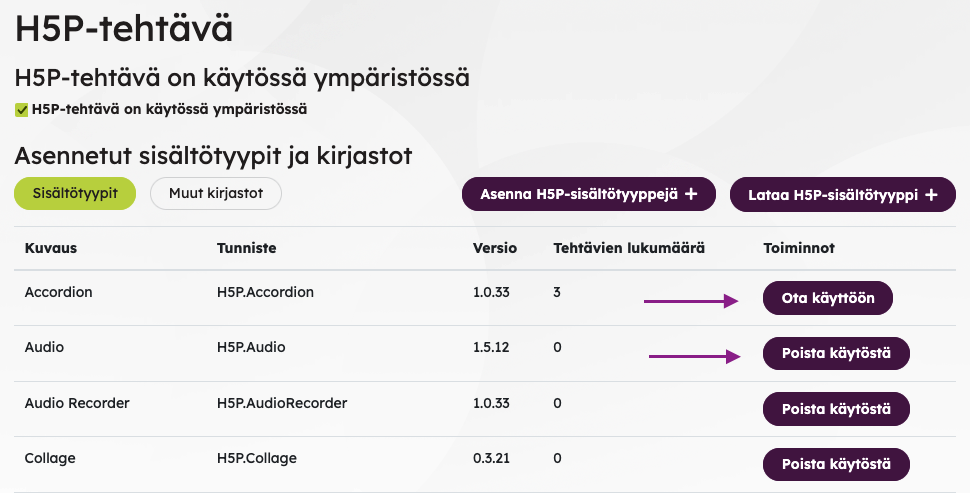Image resolution: width=970 pixels, height=493 pixels.
Task: Click the Versio column header
Action: point(495,248)
